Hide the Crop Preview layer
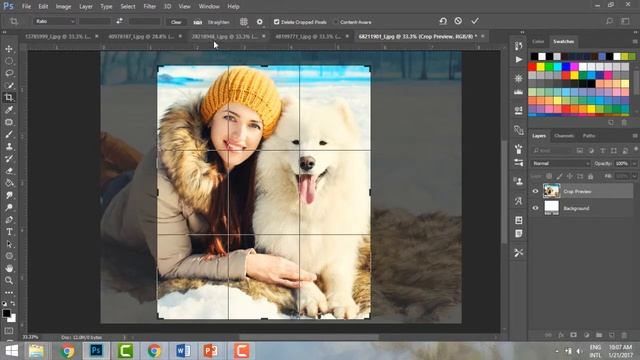This screenshot has height=360, width=640. 536,191
